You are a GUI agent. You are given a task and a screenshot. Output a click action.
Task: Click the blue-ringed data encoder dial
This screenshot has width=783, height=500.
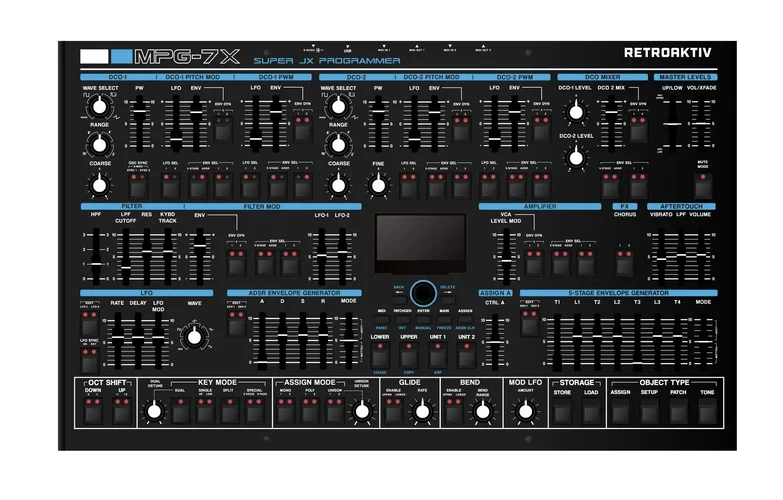(423, 293)
